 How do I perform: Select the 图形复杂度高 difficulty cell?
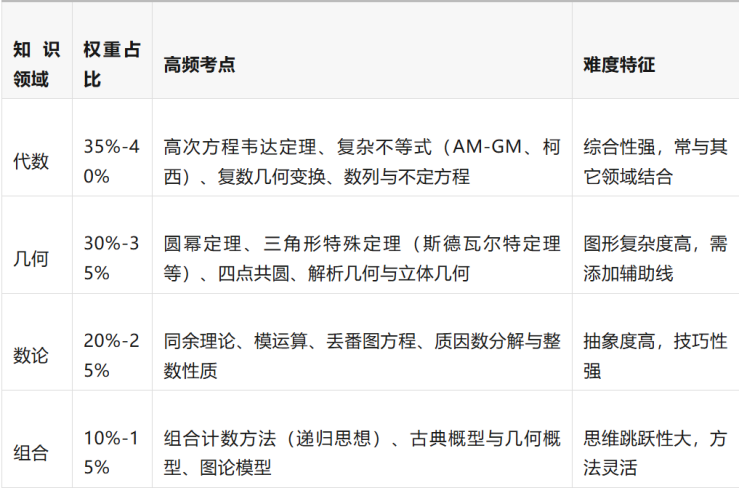(654, 258)
